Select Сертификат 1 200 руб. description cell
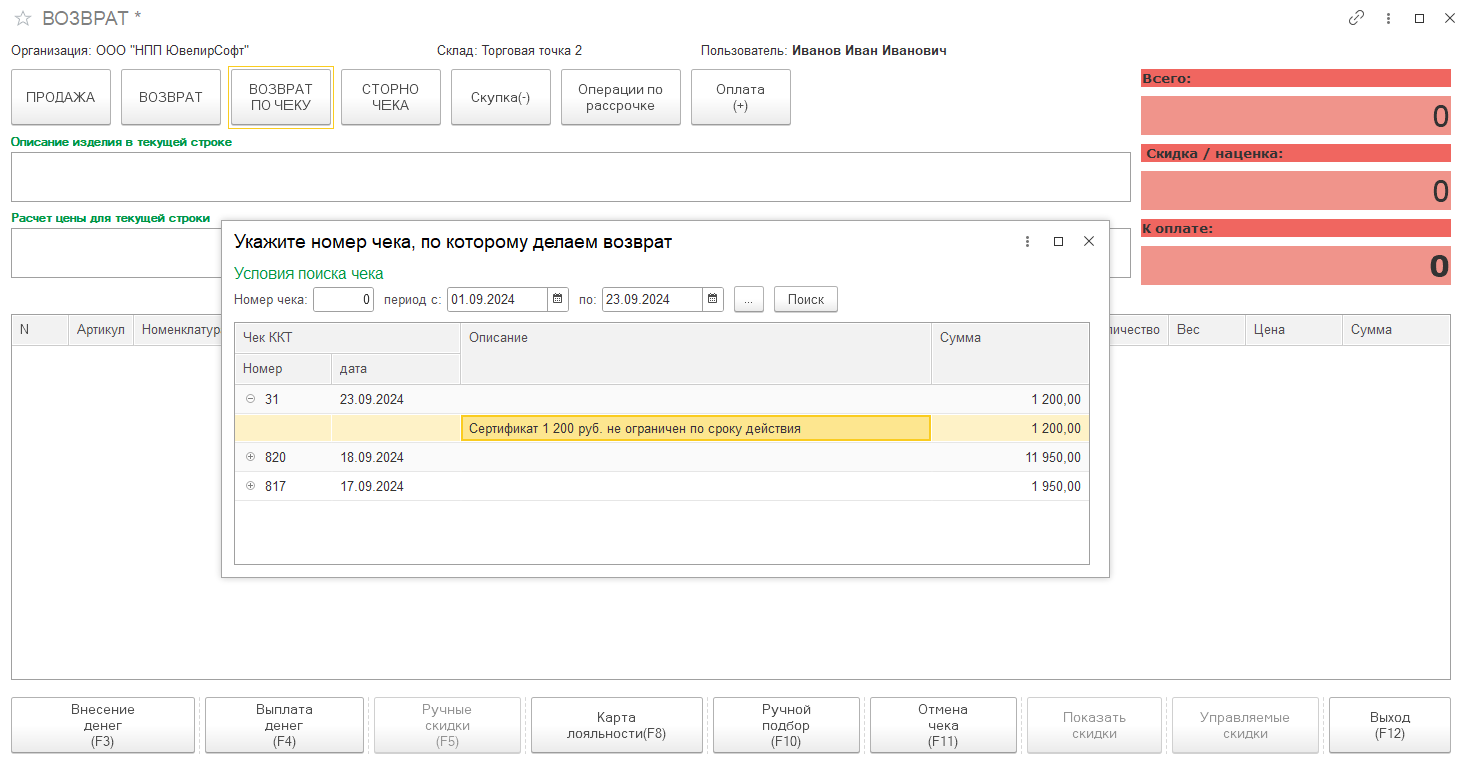Viewport: 1468px width, 762px height. [696, 428]
